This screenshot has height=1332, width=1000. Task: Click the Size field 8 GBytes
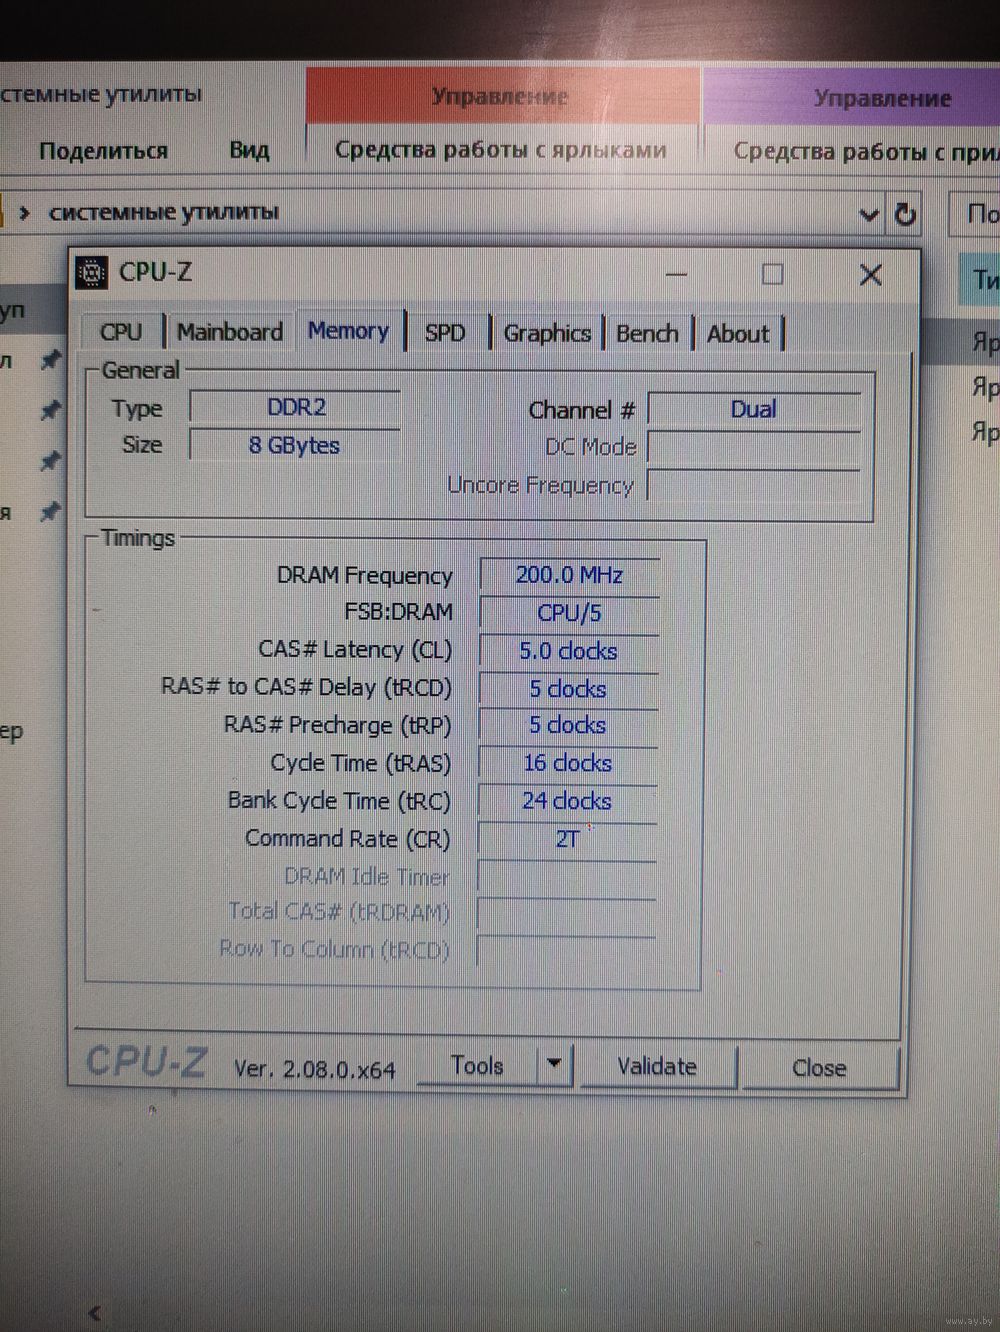pos(294,445)
